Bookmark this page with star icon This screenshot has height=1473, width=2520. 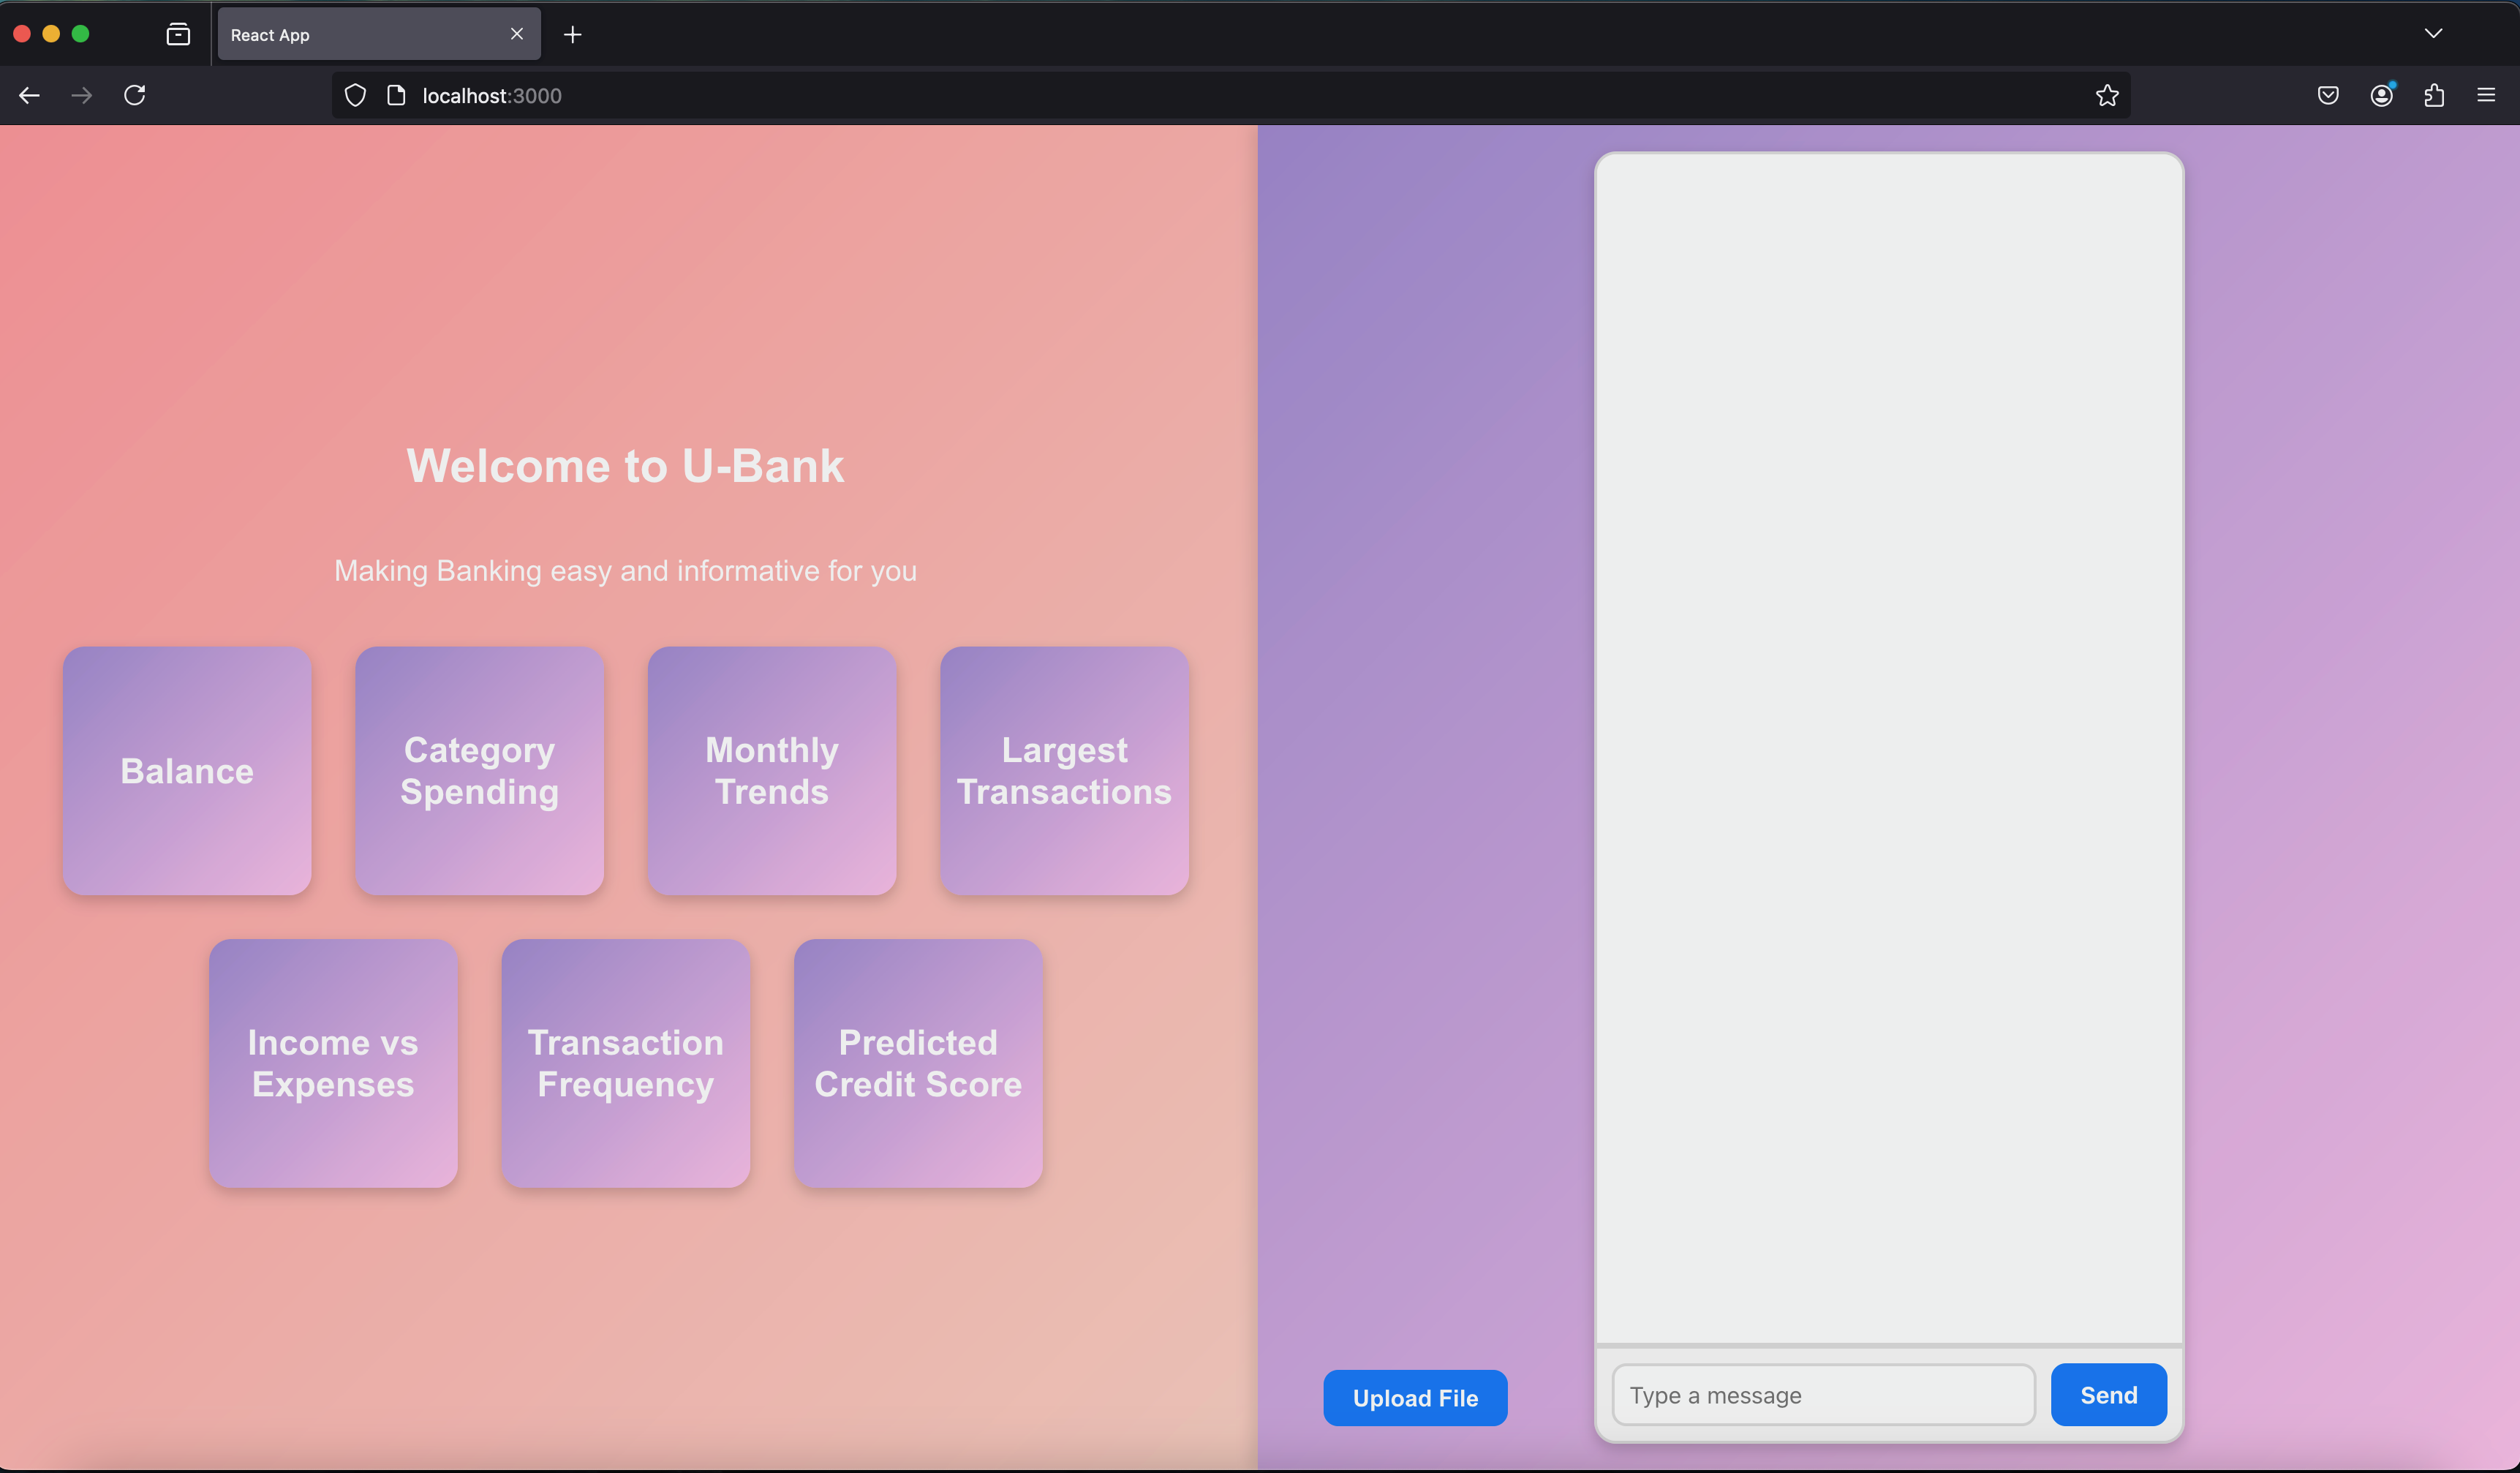pyautogui.click(x=2107, y=95)
